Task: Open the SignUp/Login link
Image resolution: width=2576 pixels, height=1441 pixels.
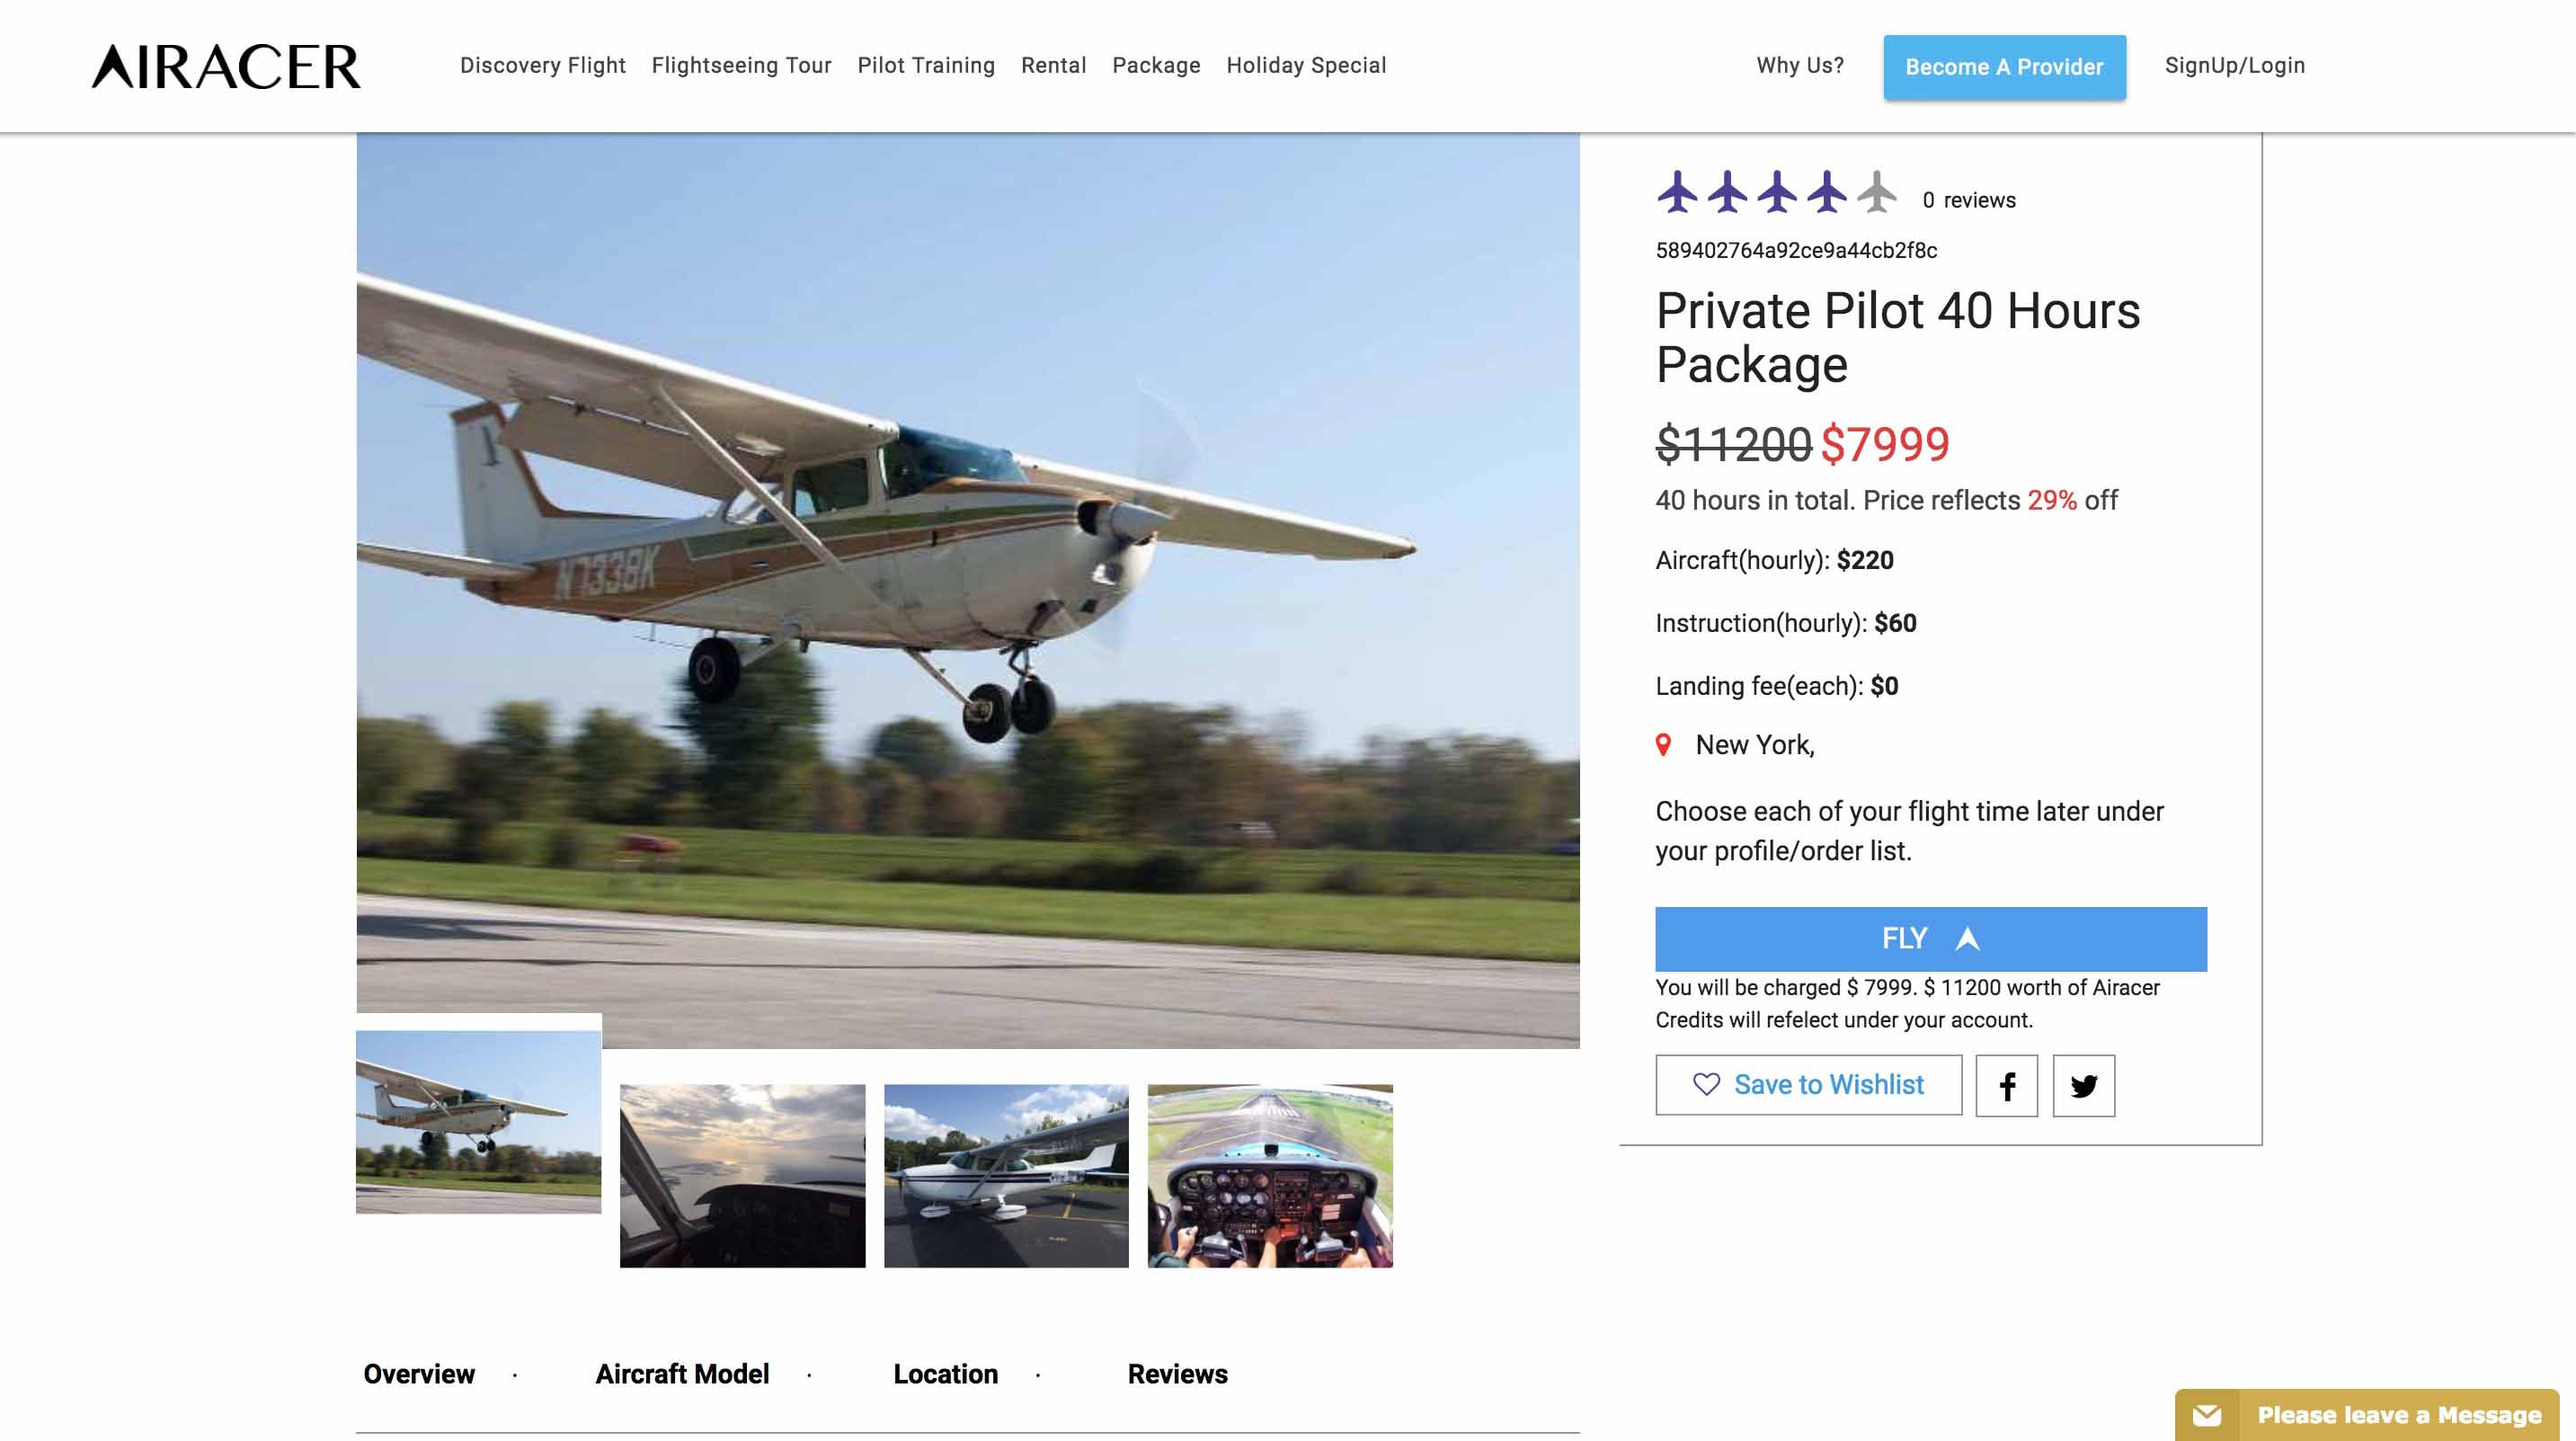Action: [2234, 66]
